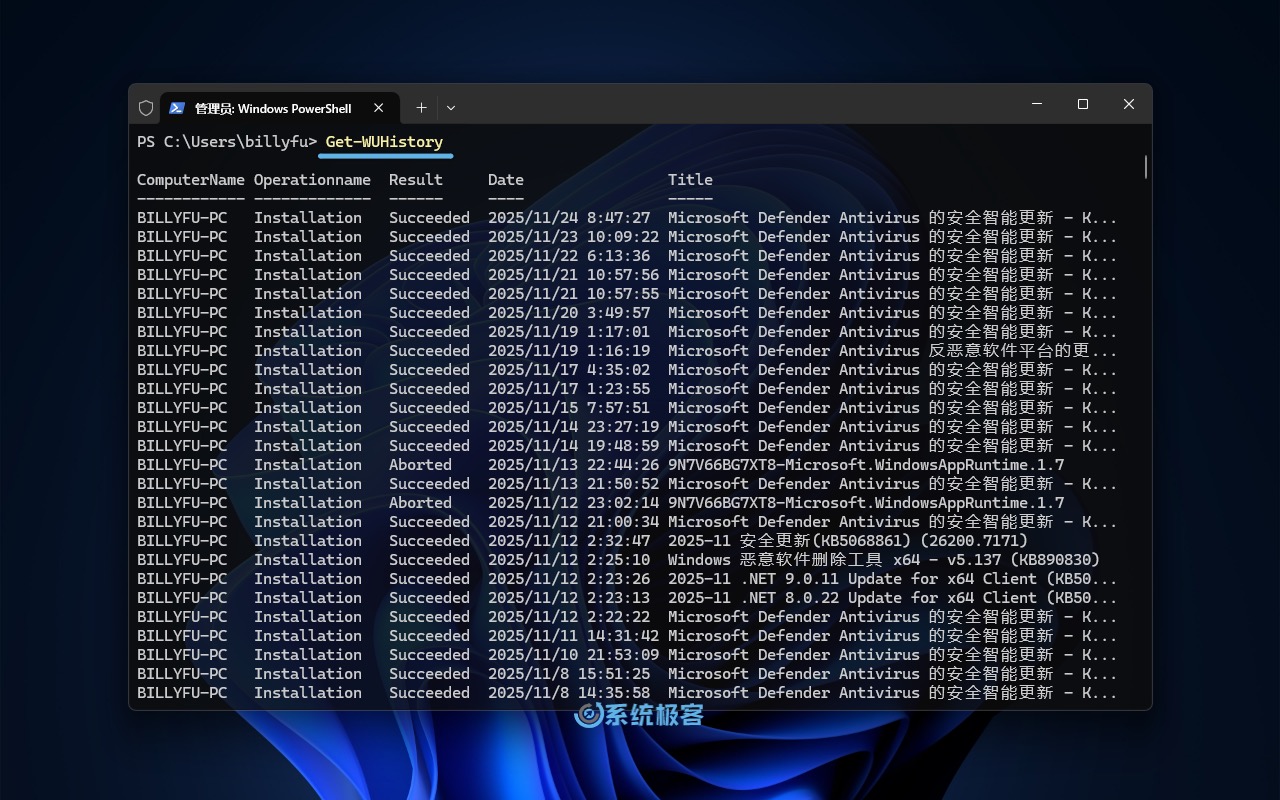Image resolution: width=1280 pixels, height=800 pixels.
Task: Click the .NET 9.0.11 Update title
Action: pyautogui.click(x=892, y=579)
